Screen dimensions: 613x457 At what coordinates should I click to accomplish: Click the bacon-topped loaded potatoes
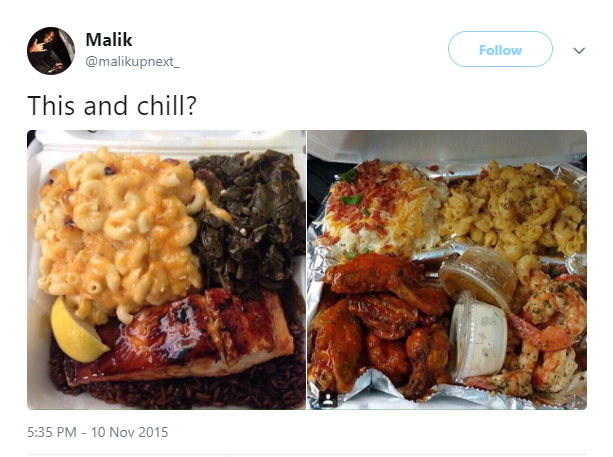[x=383, y=207]
